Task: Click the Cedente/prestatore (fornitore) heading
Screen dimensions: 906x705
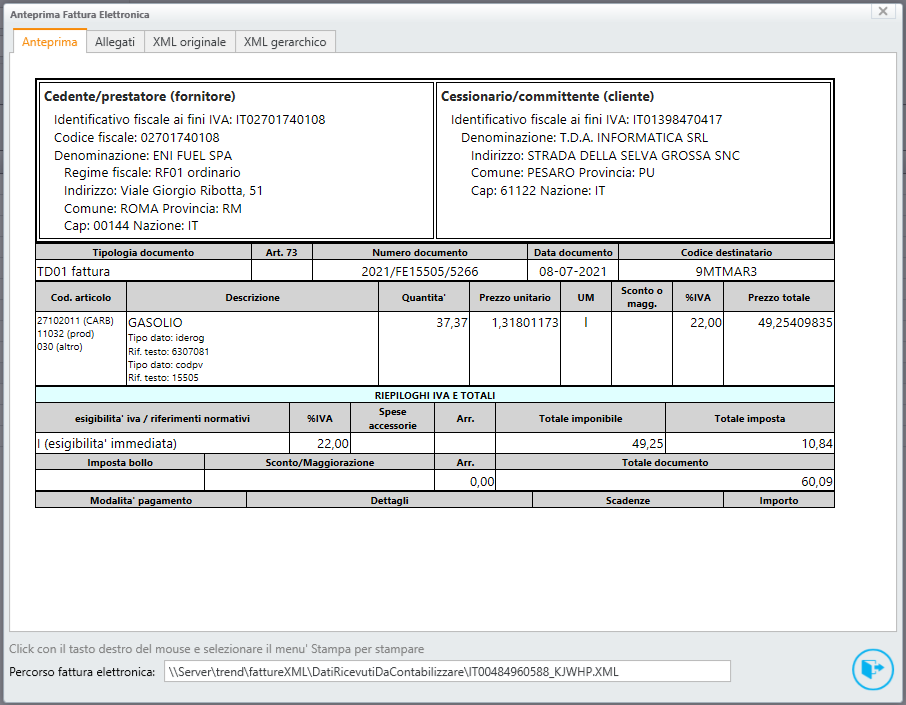Action: coord(140,97)
